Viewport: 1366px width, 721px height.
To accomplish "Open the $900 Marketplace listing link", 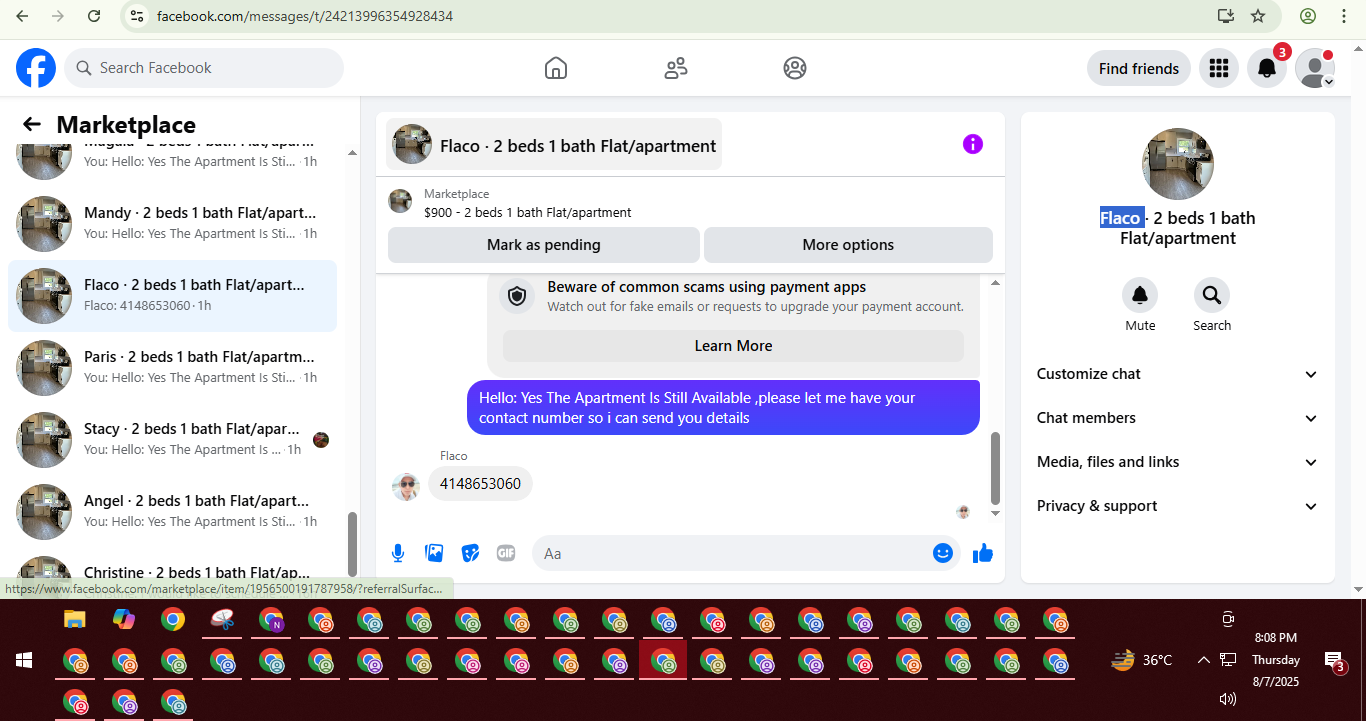I will [x=528, y=212].
